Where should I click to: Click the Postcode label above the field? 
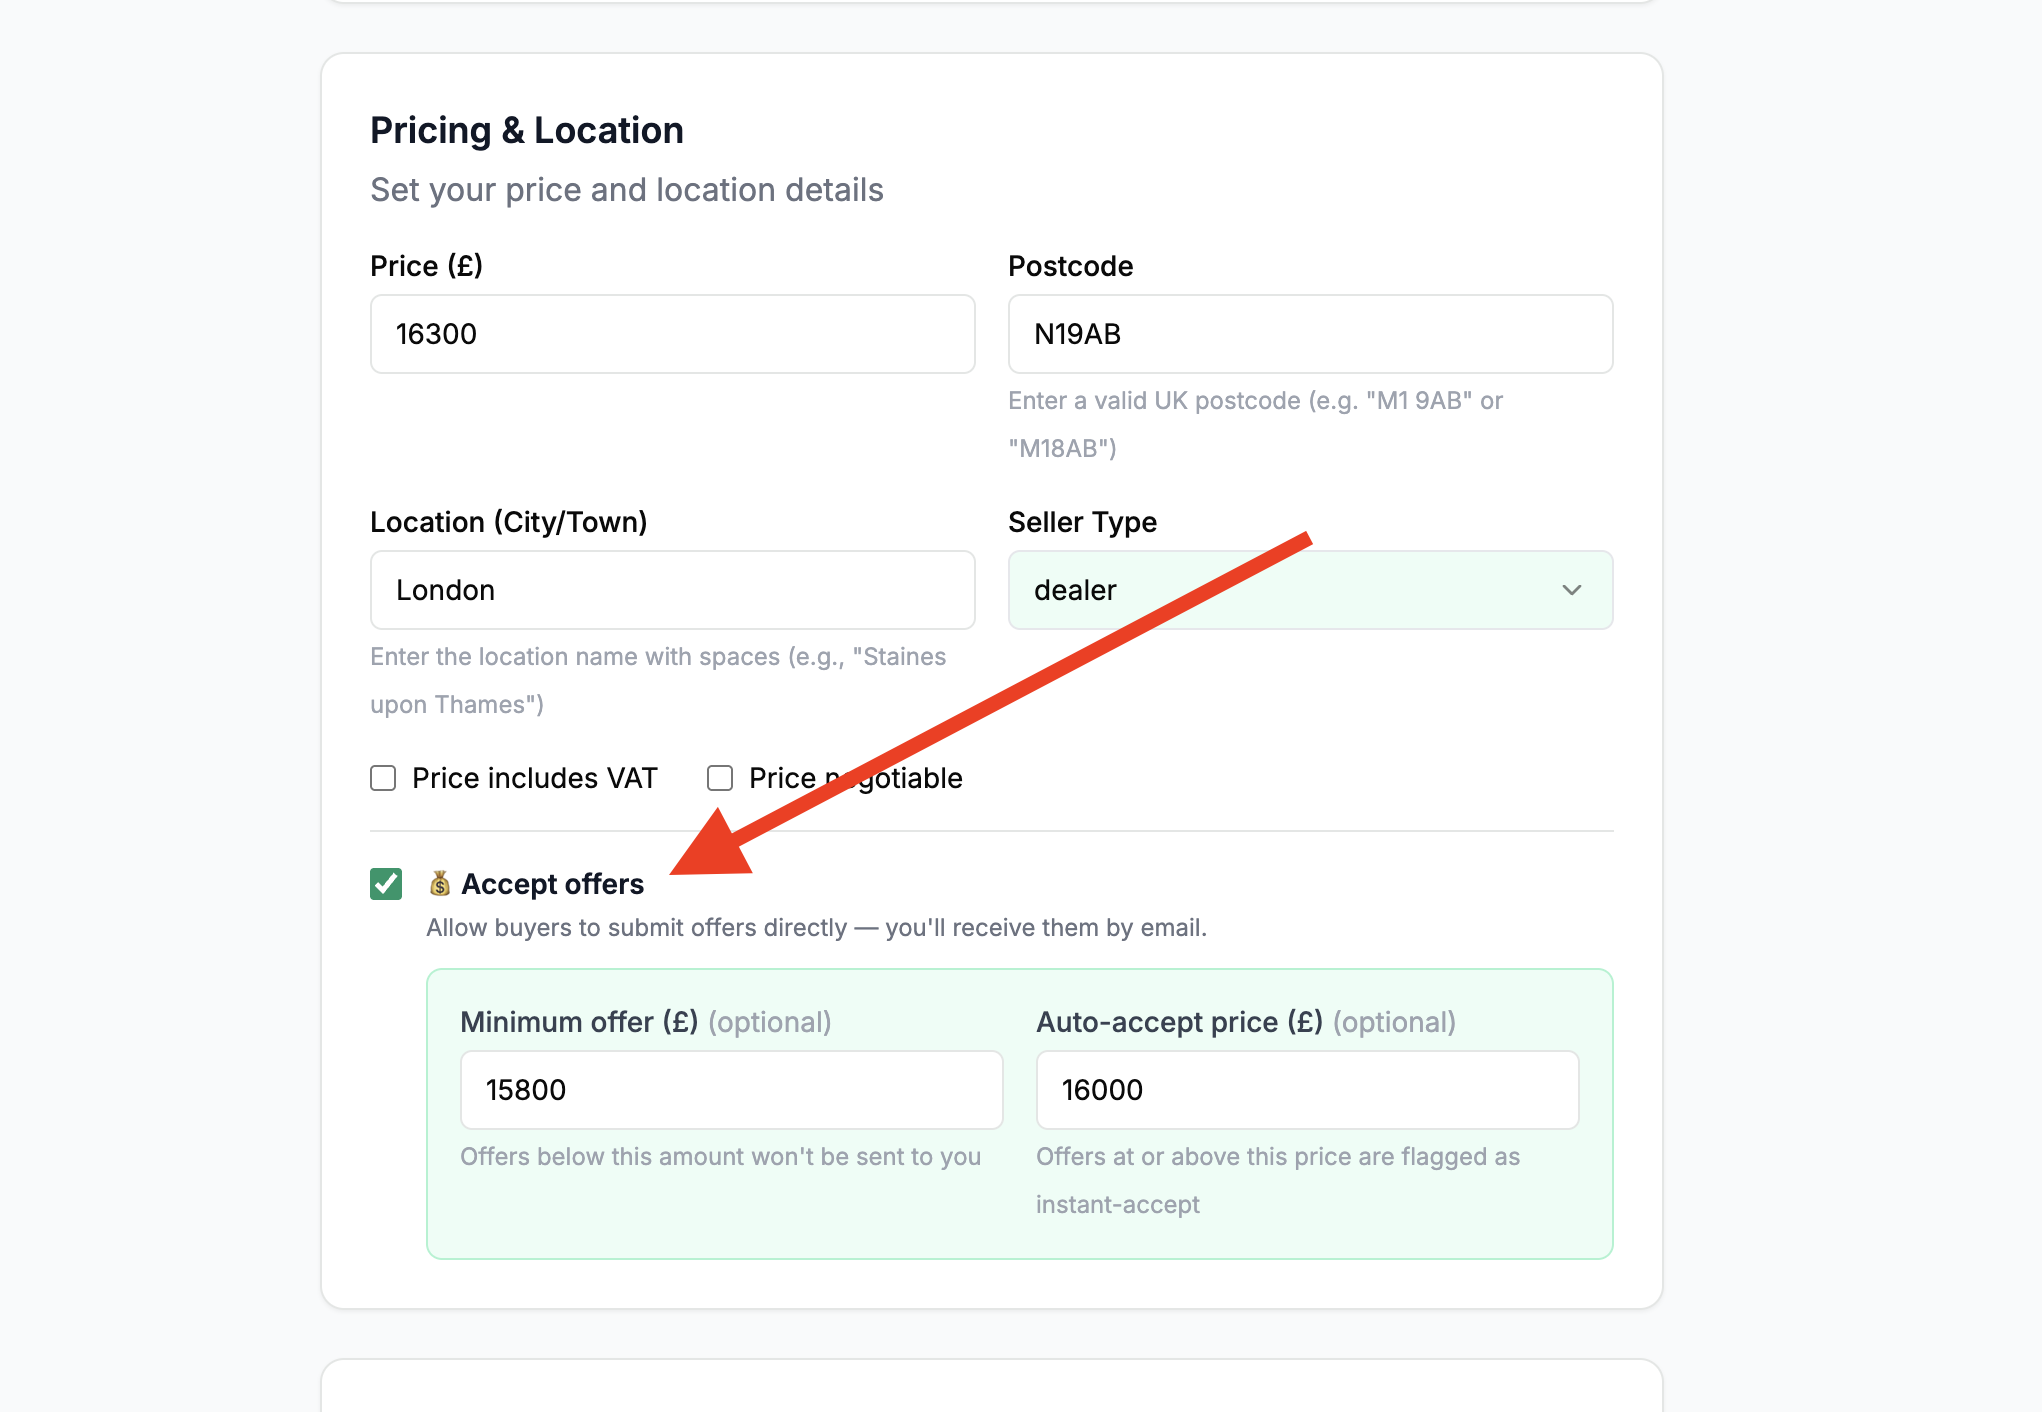tap(1070, 266)
